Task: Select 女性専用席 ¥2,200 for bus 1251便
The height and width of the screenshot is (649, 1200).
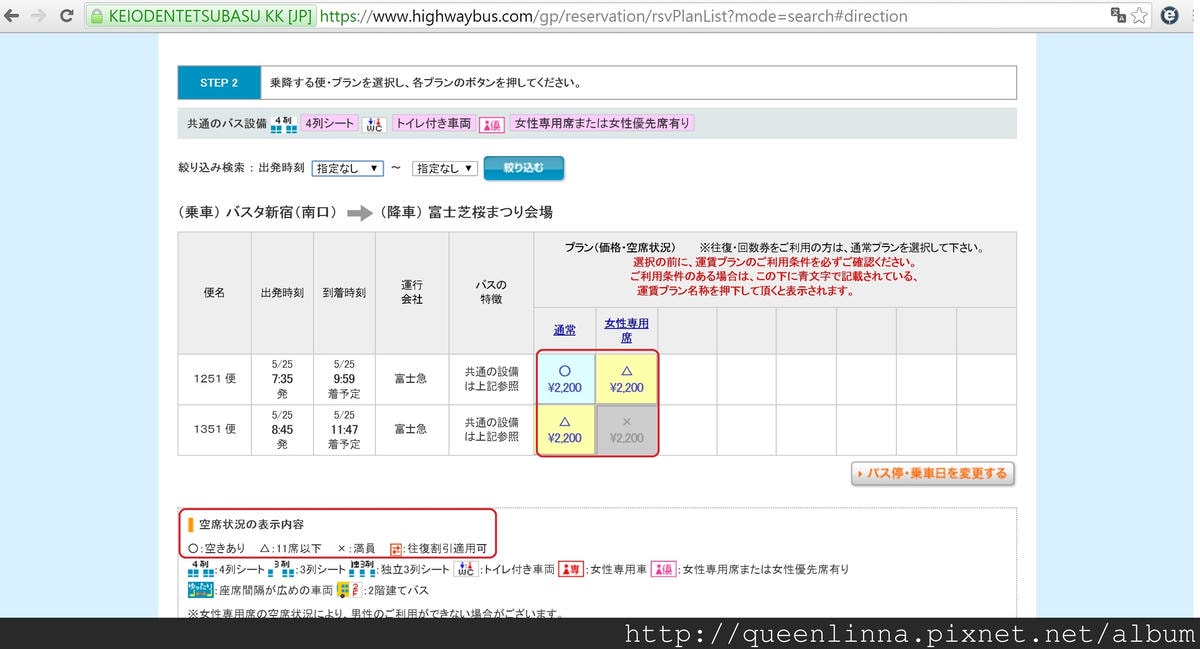Action: [x=627, y=379]
